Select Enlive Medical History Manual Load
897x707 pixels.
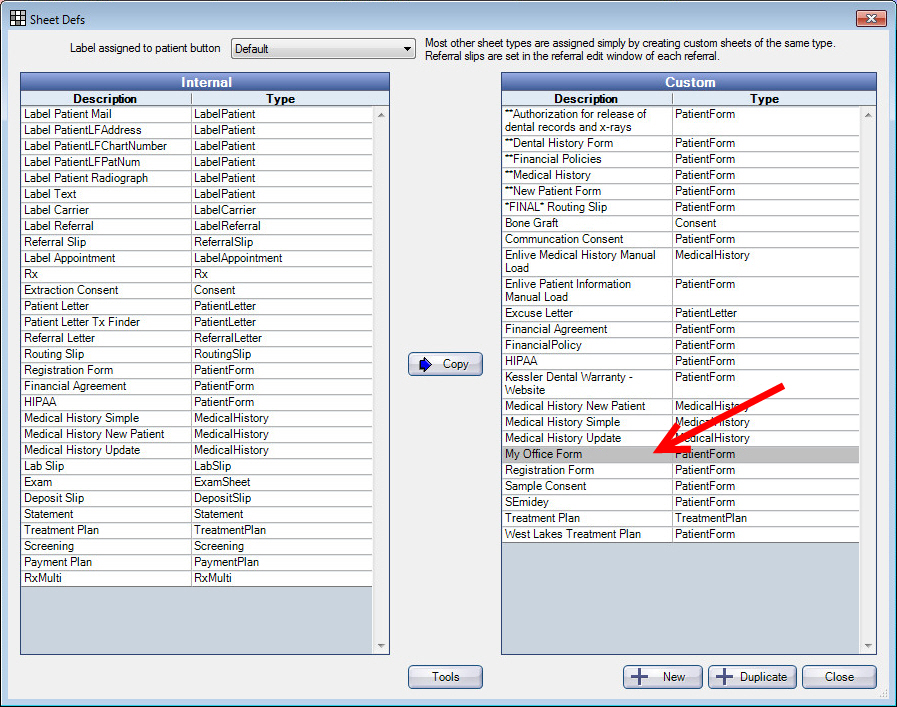tap(680, 262)
